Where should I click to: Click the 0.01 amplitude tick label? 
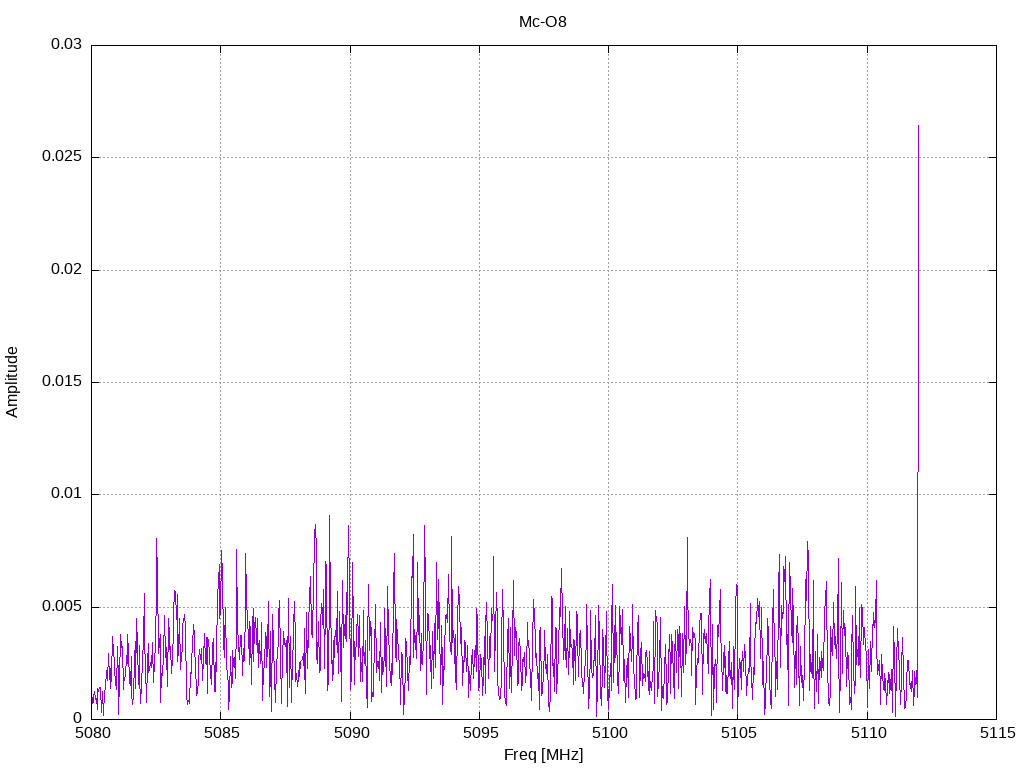[66, 494]
